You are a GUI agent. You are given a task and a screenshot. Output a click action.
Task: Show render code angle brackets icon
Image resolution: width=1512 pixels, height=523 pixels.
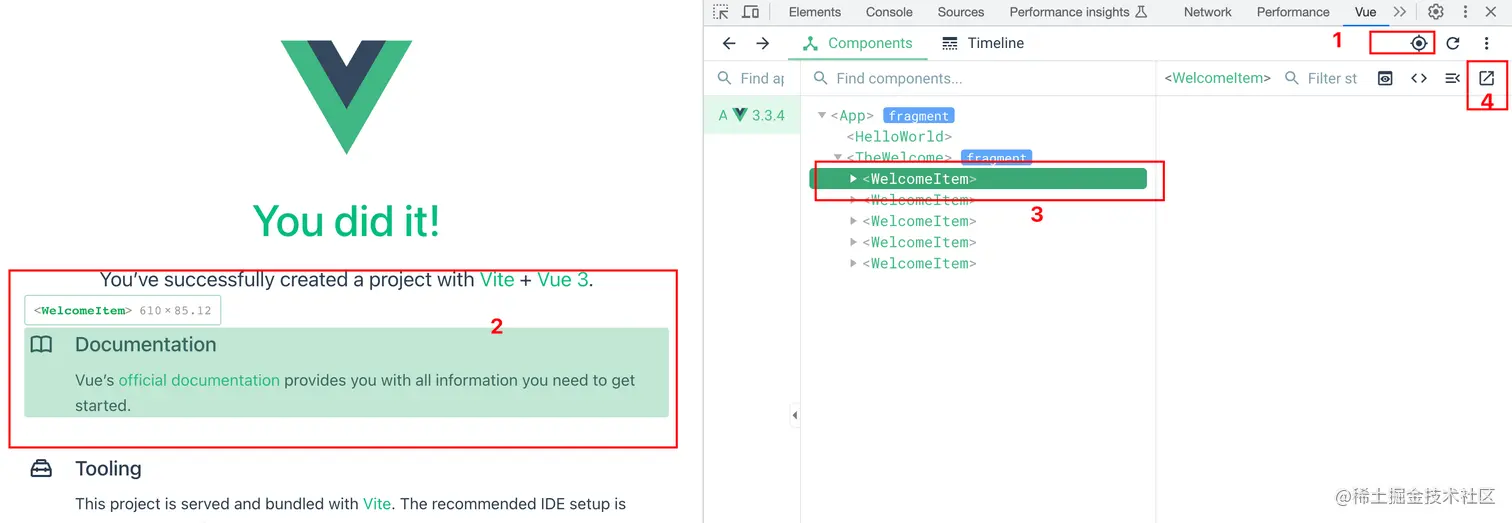[1419, 78]
